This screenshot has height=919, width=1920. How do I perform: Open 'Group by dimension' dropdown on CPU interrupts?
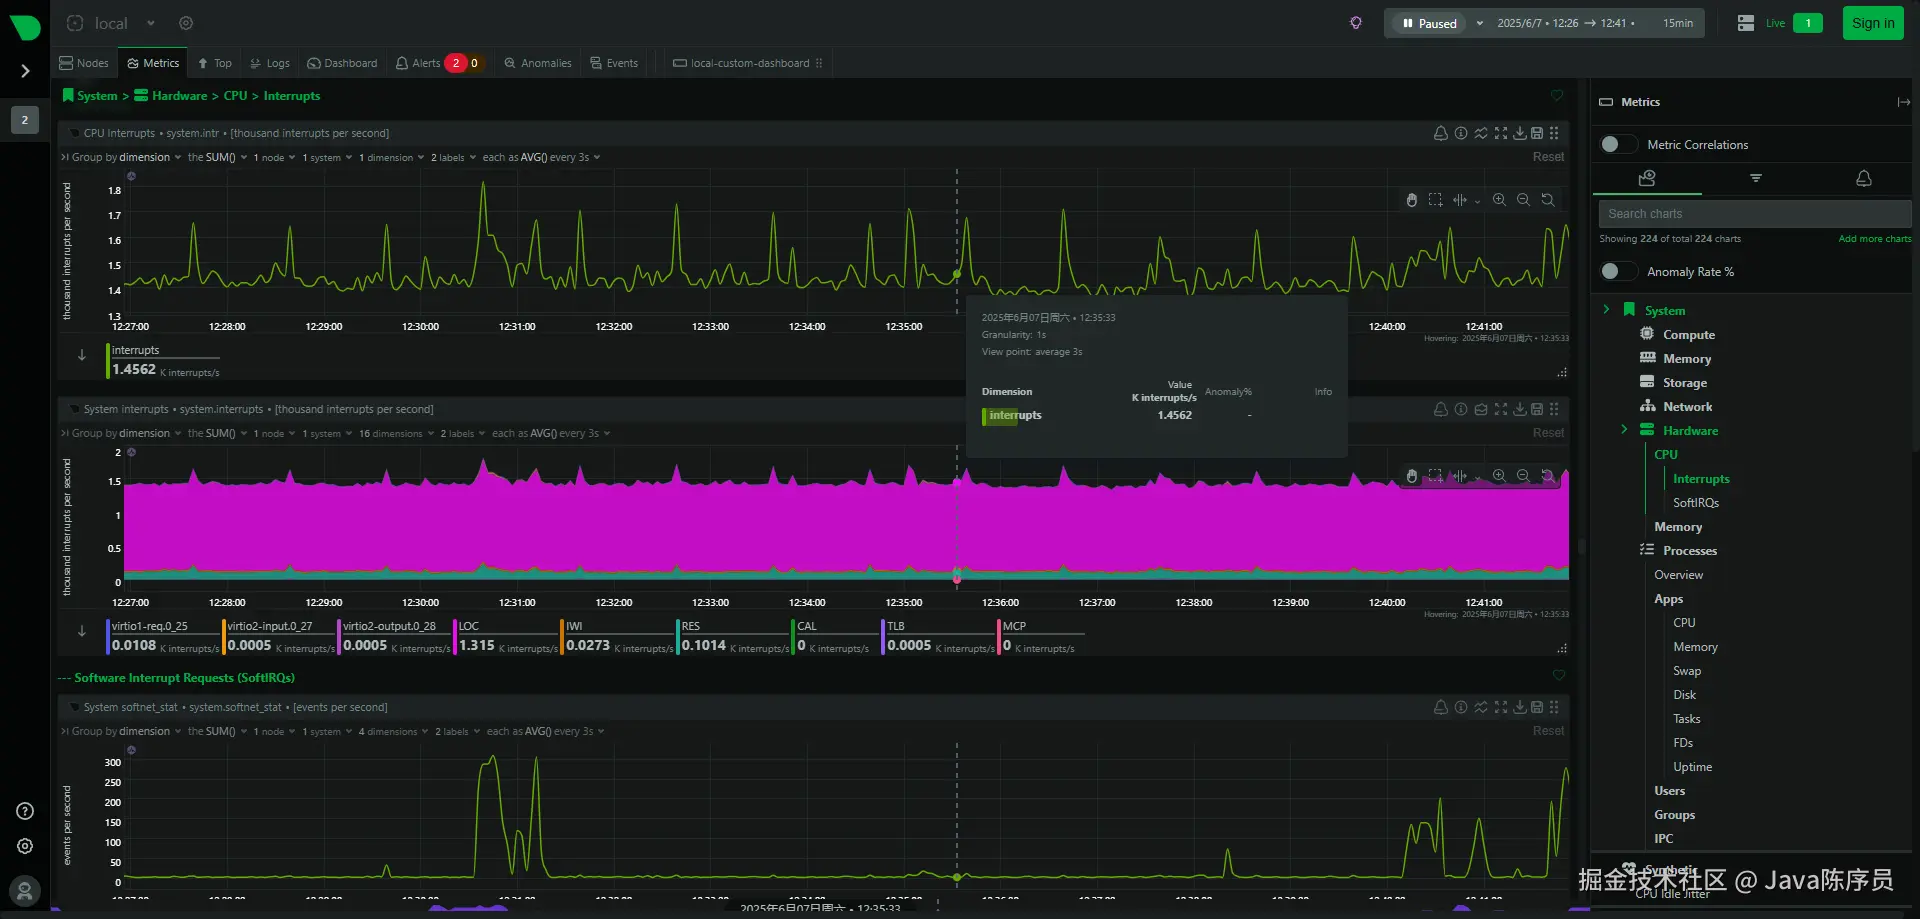tap(126, 157)
